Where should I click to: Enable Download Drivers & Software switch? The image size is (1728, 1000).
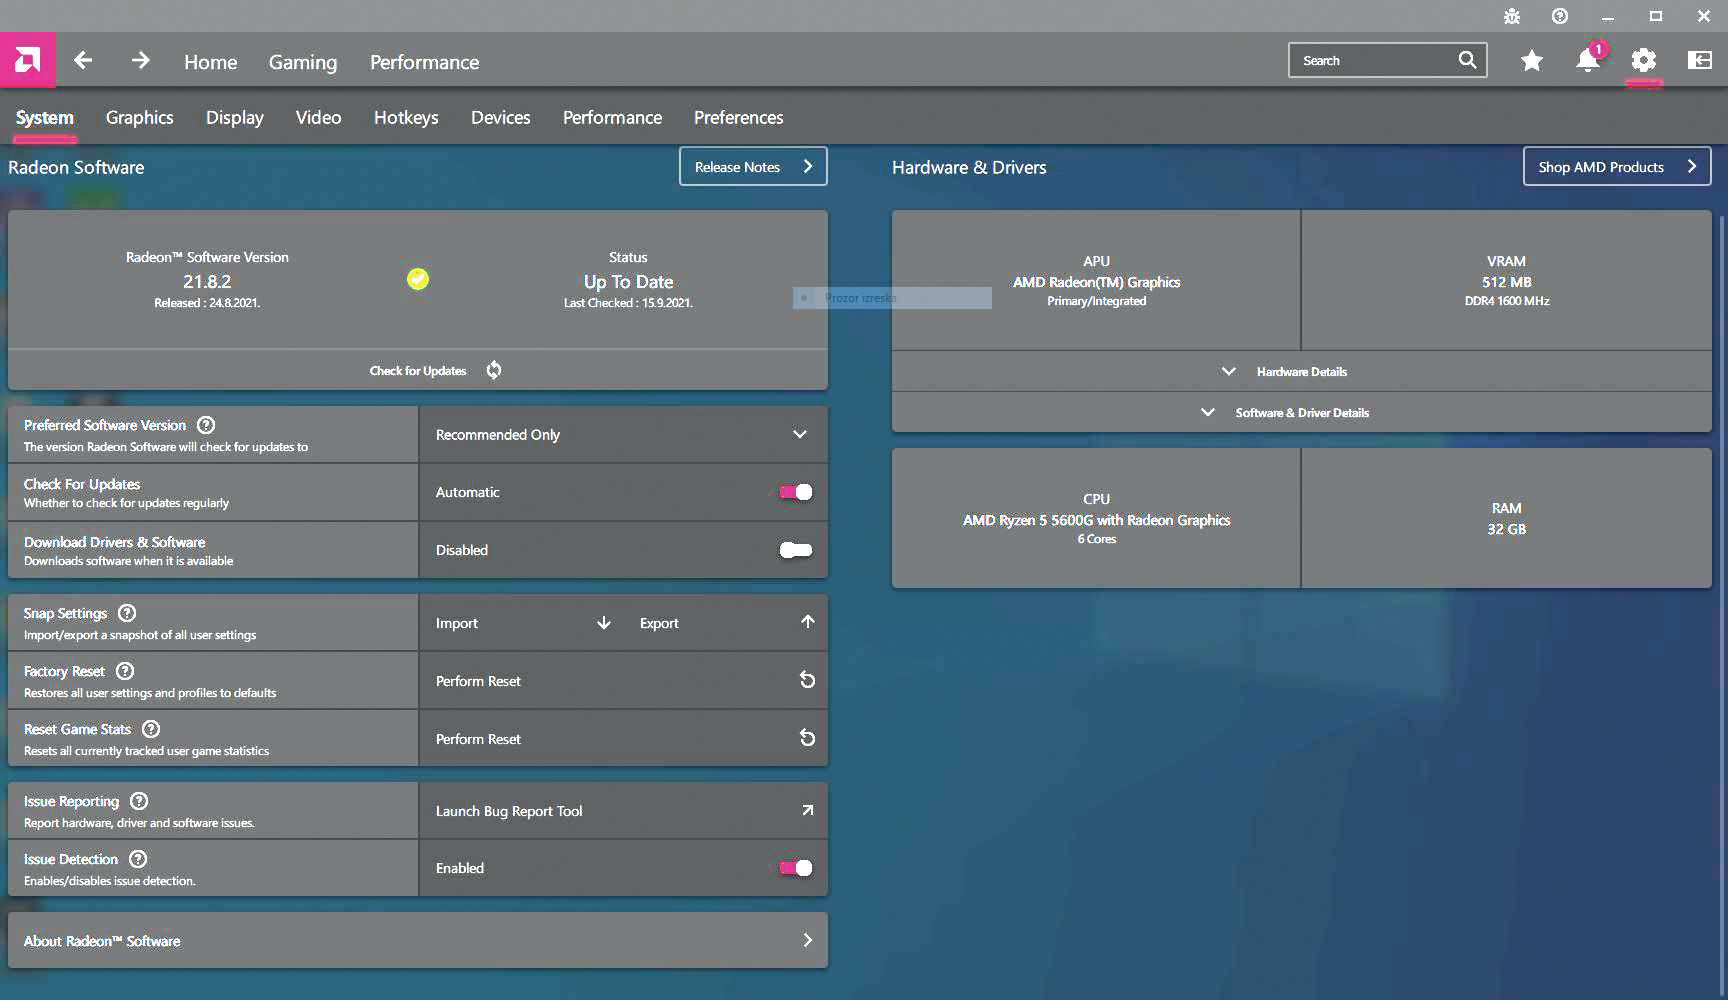click(x=796, y=550)
